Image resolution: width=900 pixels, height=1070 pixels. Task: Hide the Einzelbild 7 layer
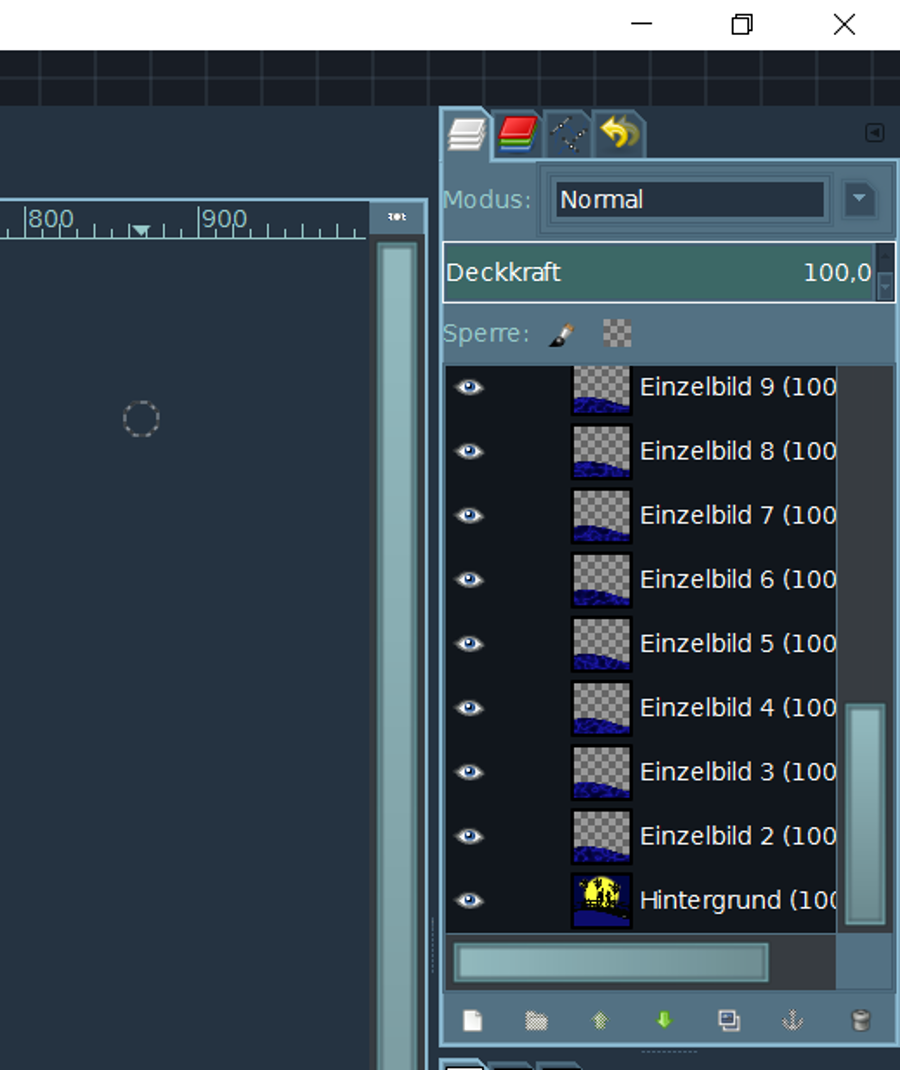pos(469,515)
